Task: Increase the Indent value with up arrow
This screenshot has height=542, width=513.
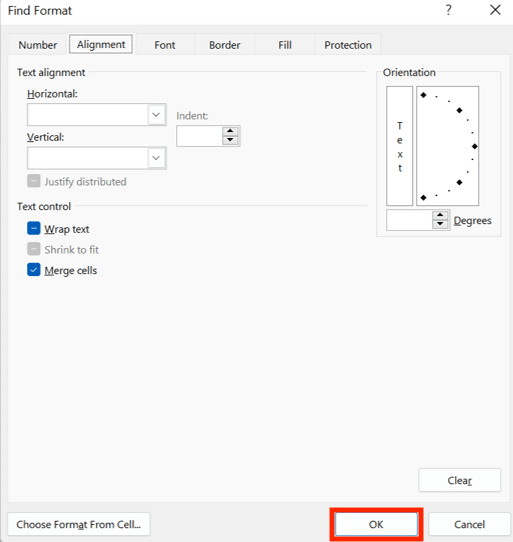Action: (x=230, y=131)
